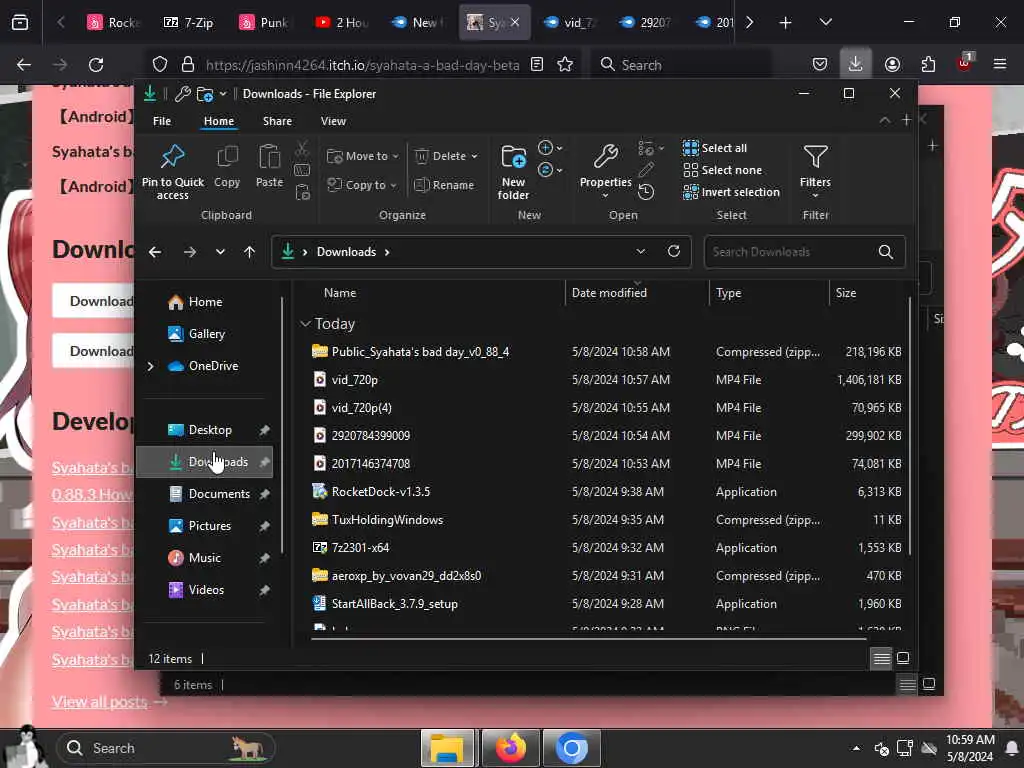The height and width of the screenshot is (768, 1024).
Task: Switch to the View ribbon tab
Action: [x=333, y=121]
